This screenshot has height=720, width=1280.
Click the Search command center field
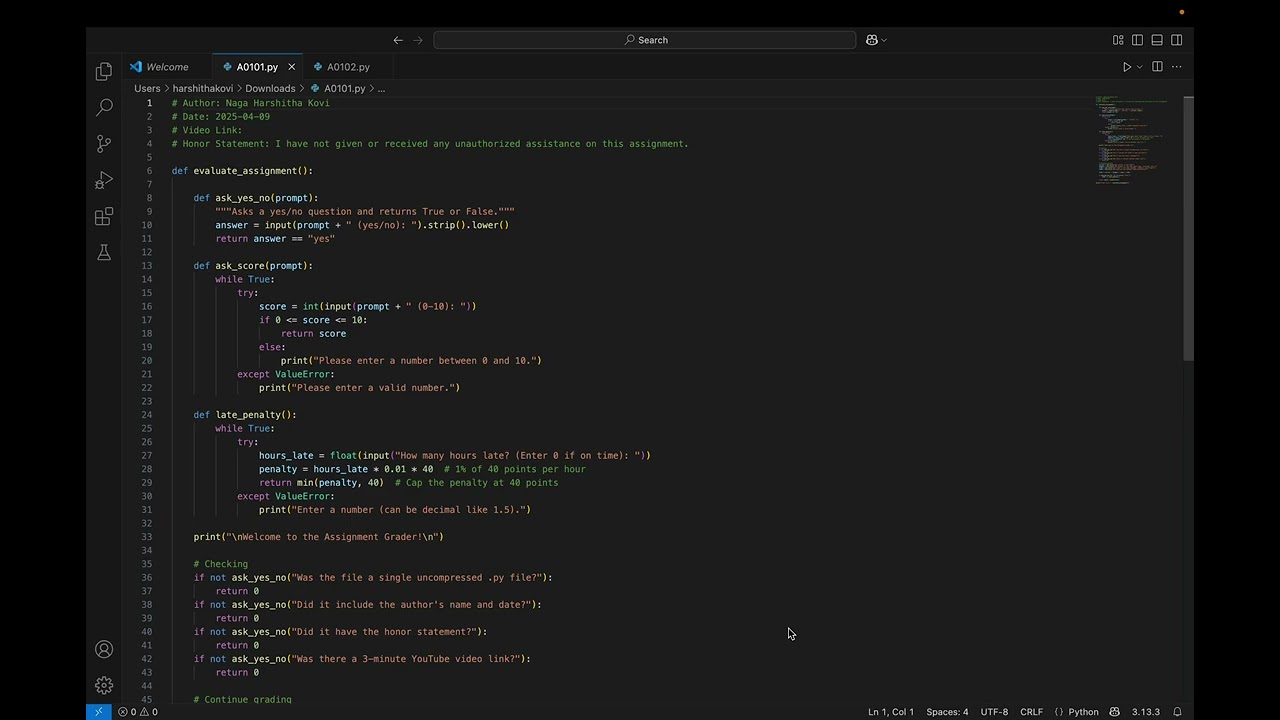point(645,40)
